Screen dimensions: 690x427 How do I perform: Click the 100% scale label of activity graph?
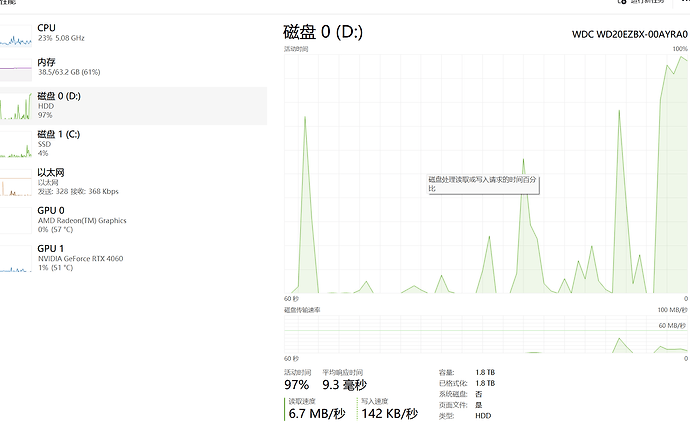coord(680,49)
